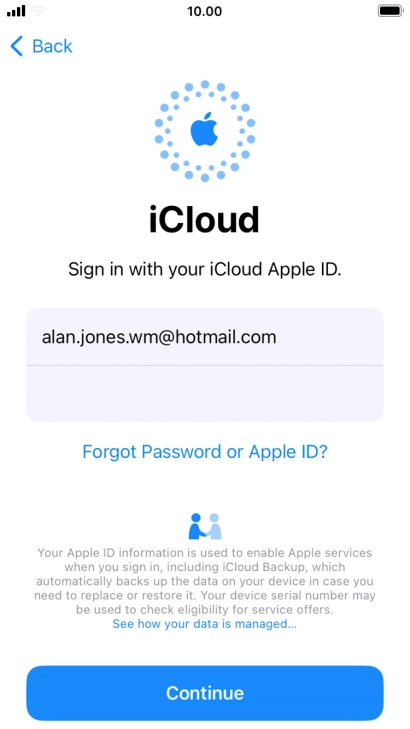Tap the iCloud heading
Image resolution: width=410 pixels, height=729 pixels.
205,219
